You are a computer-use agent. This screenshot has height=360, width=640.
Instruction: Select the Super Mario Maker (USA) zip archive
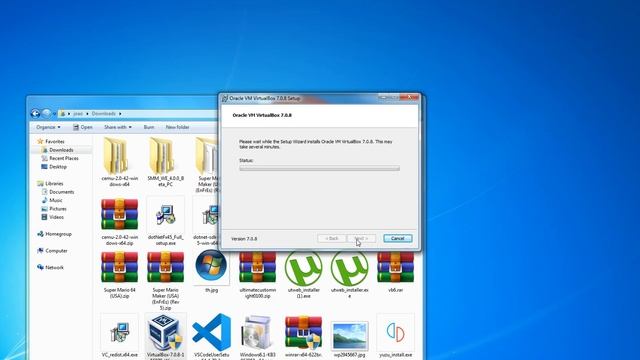[165, 267]
